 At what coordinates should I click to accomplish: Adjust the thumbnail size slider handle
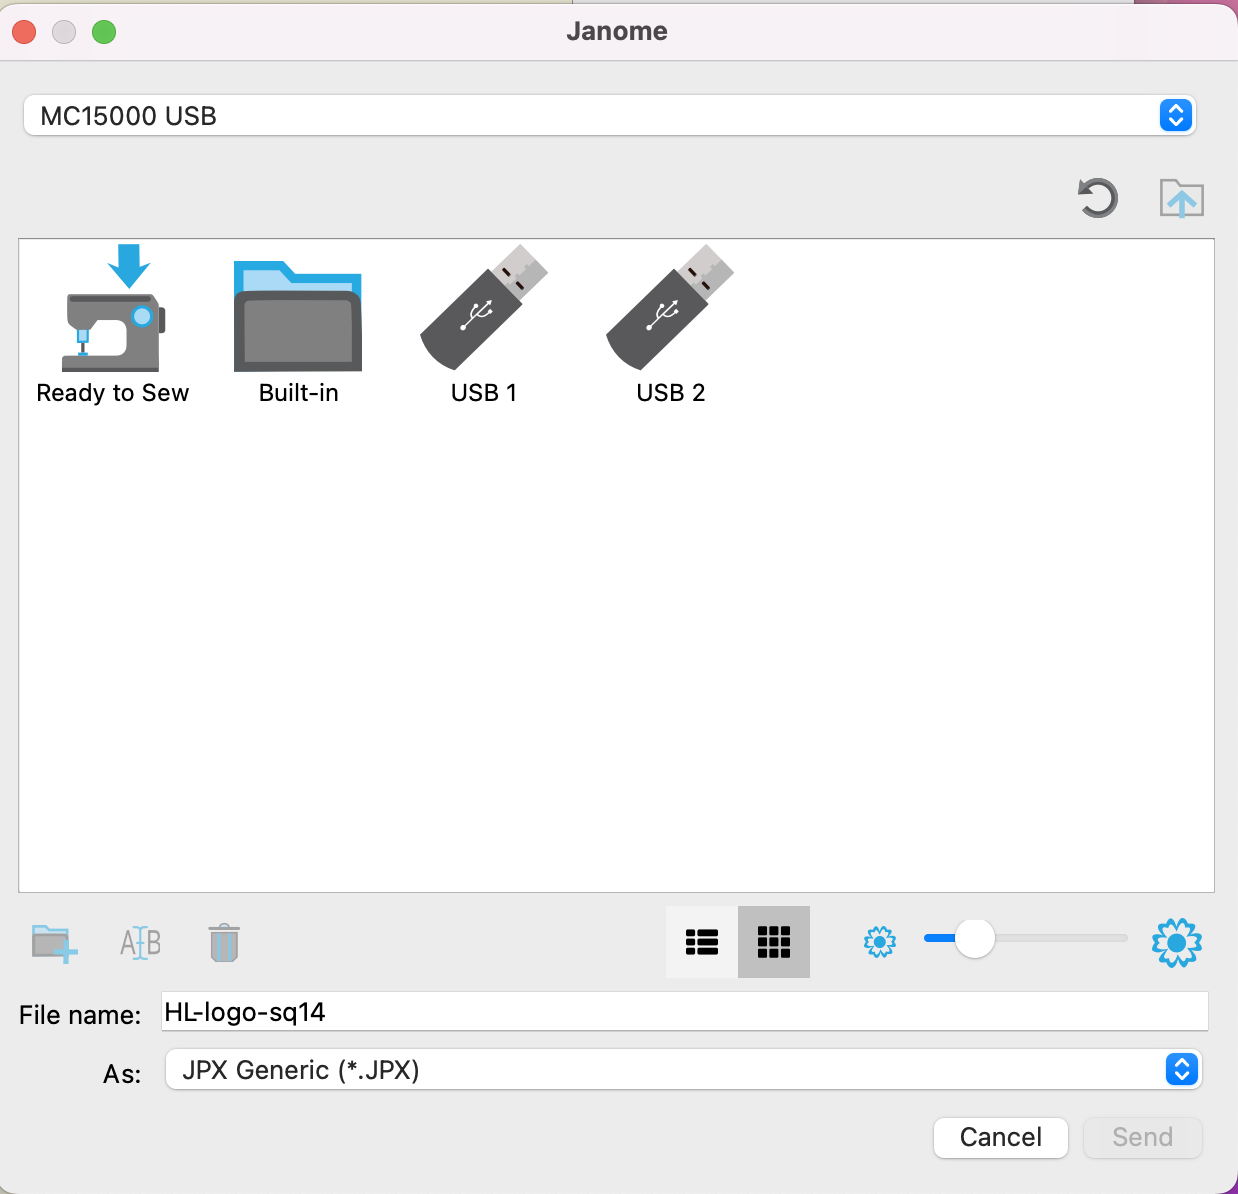tap(974, 938)
